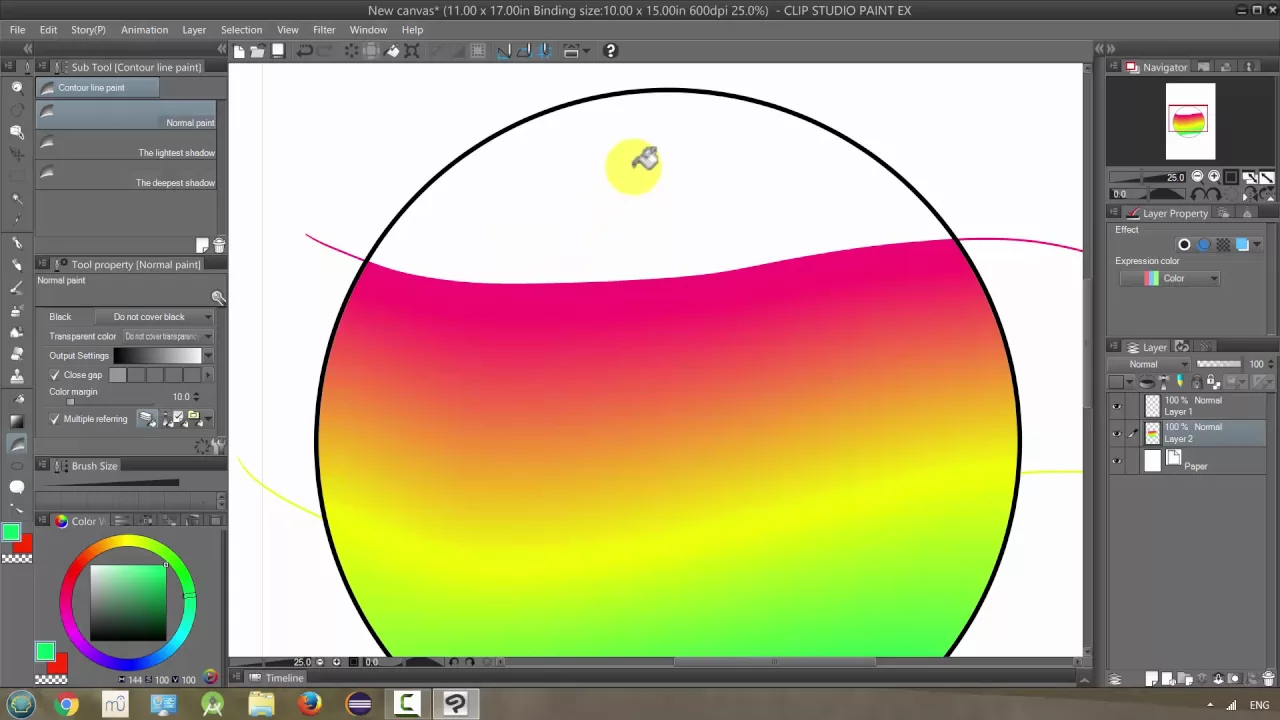Expand Close gap level arrow
1280x720 pixels.
pyautogui.click(x=208, y=375)
